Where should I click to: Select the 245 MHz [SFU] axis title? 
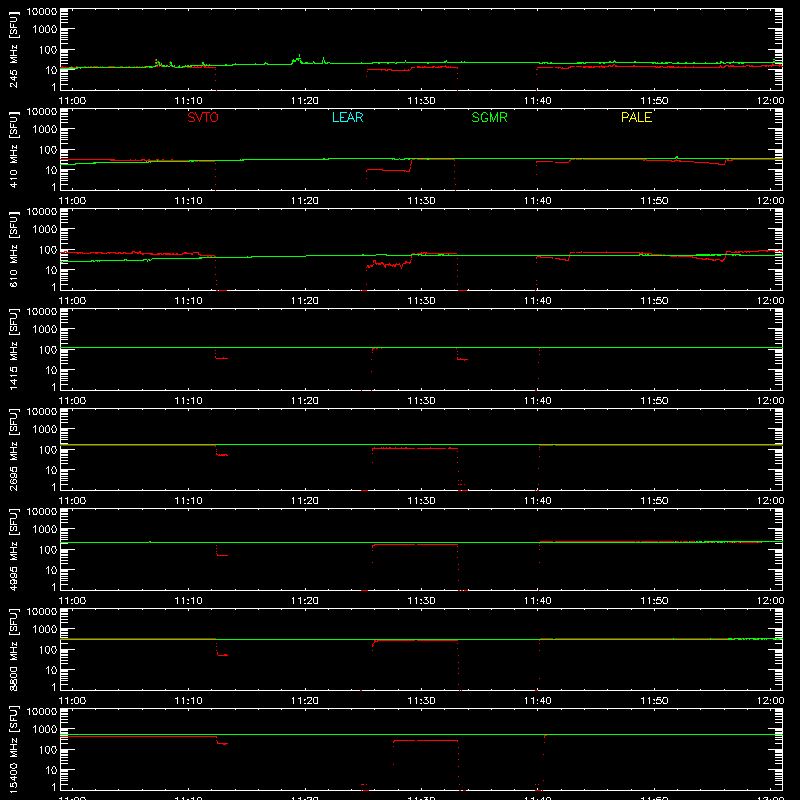[14, 49]
